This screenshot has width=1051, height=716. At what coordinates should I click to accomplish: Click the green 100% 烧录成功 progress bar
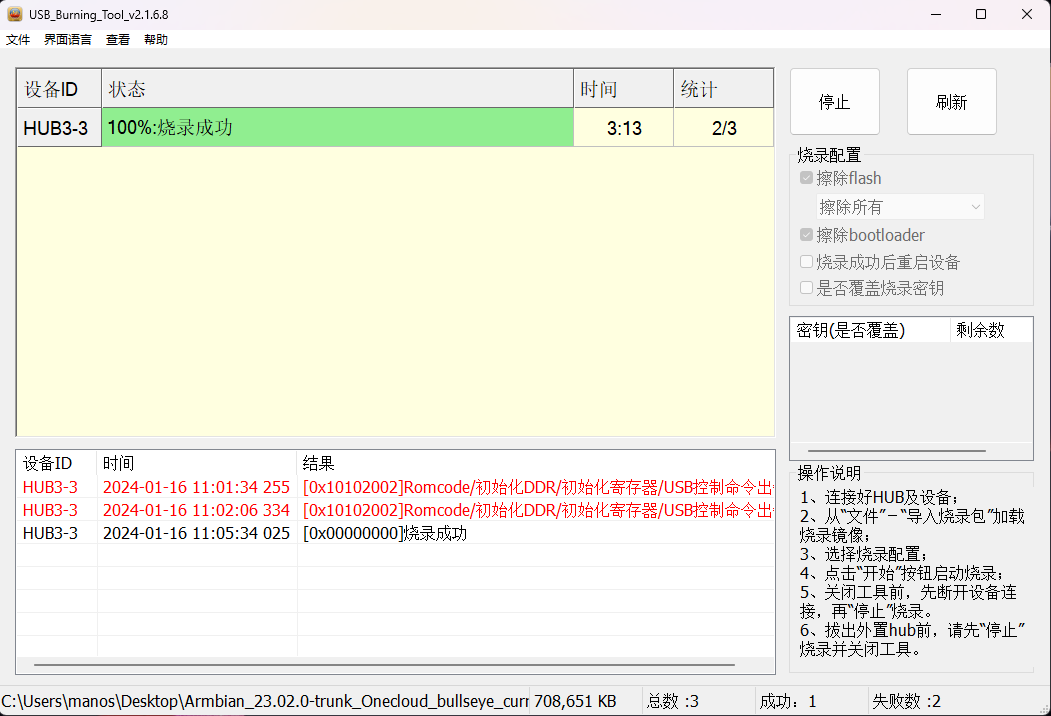pyautogui.click(x=337, y=128)
